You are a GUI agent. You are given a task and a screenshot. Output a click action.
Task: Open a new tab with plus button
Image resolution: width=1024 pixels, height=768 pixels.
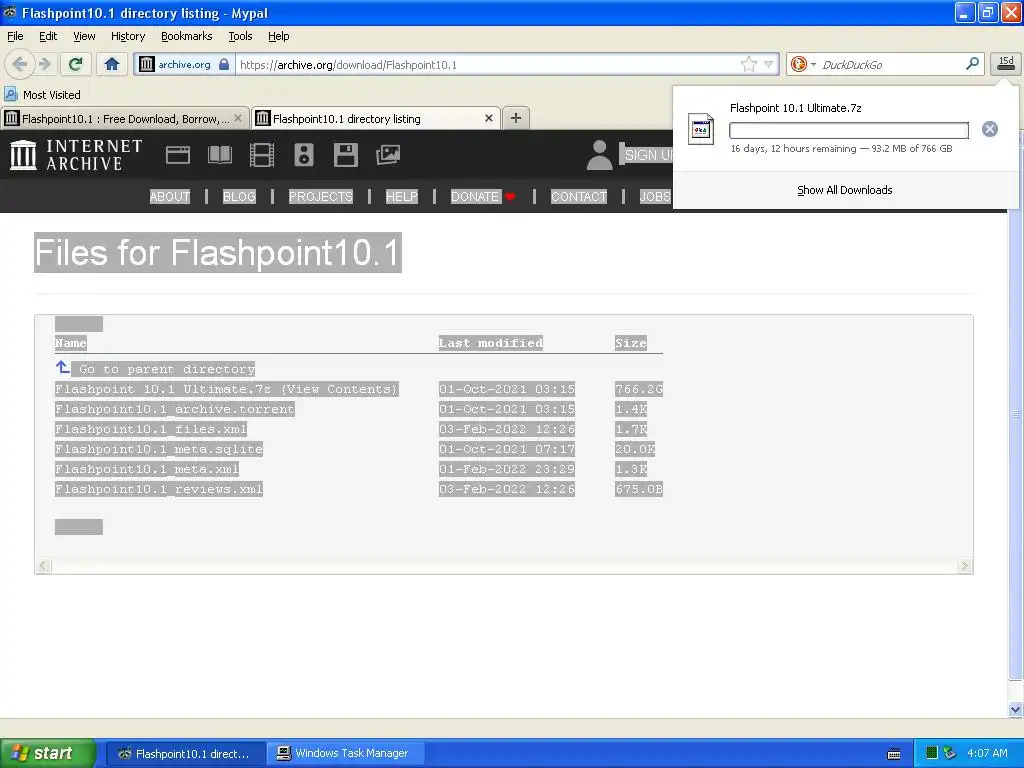[x=516, y=118]
